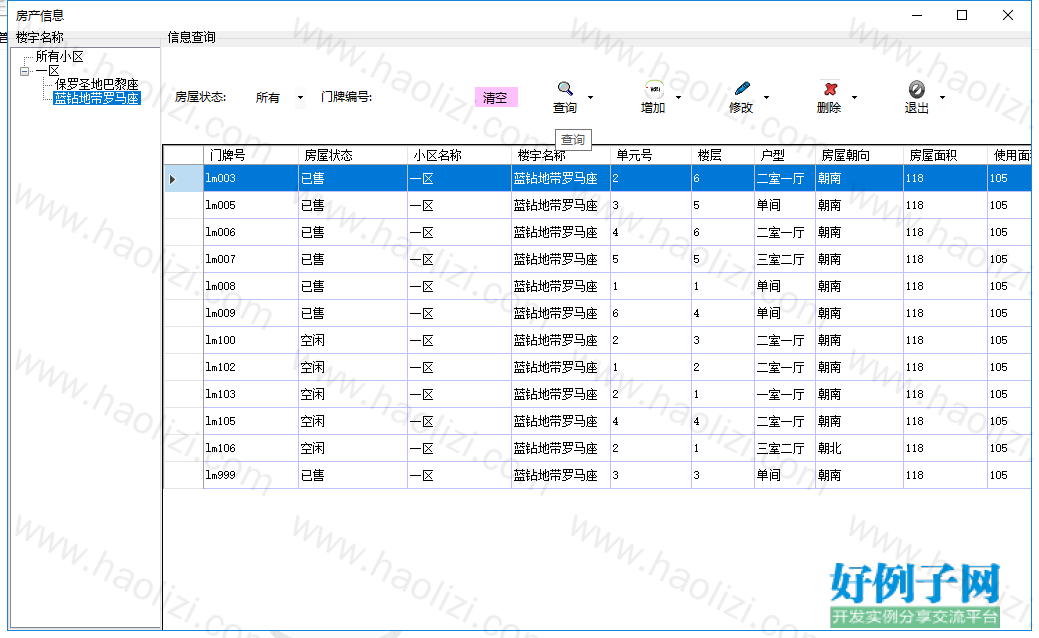Viewport: 1039px width, 638px height.
Task: Select 保罗圣地巴黎座 in the tree
Action: (x=97, y=84)
